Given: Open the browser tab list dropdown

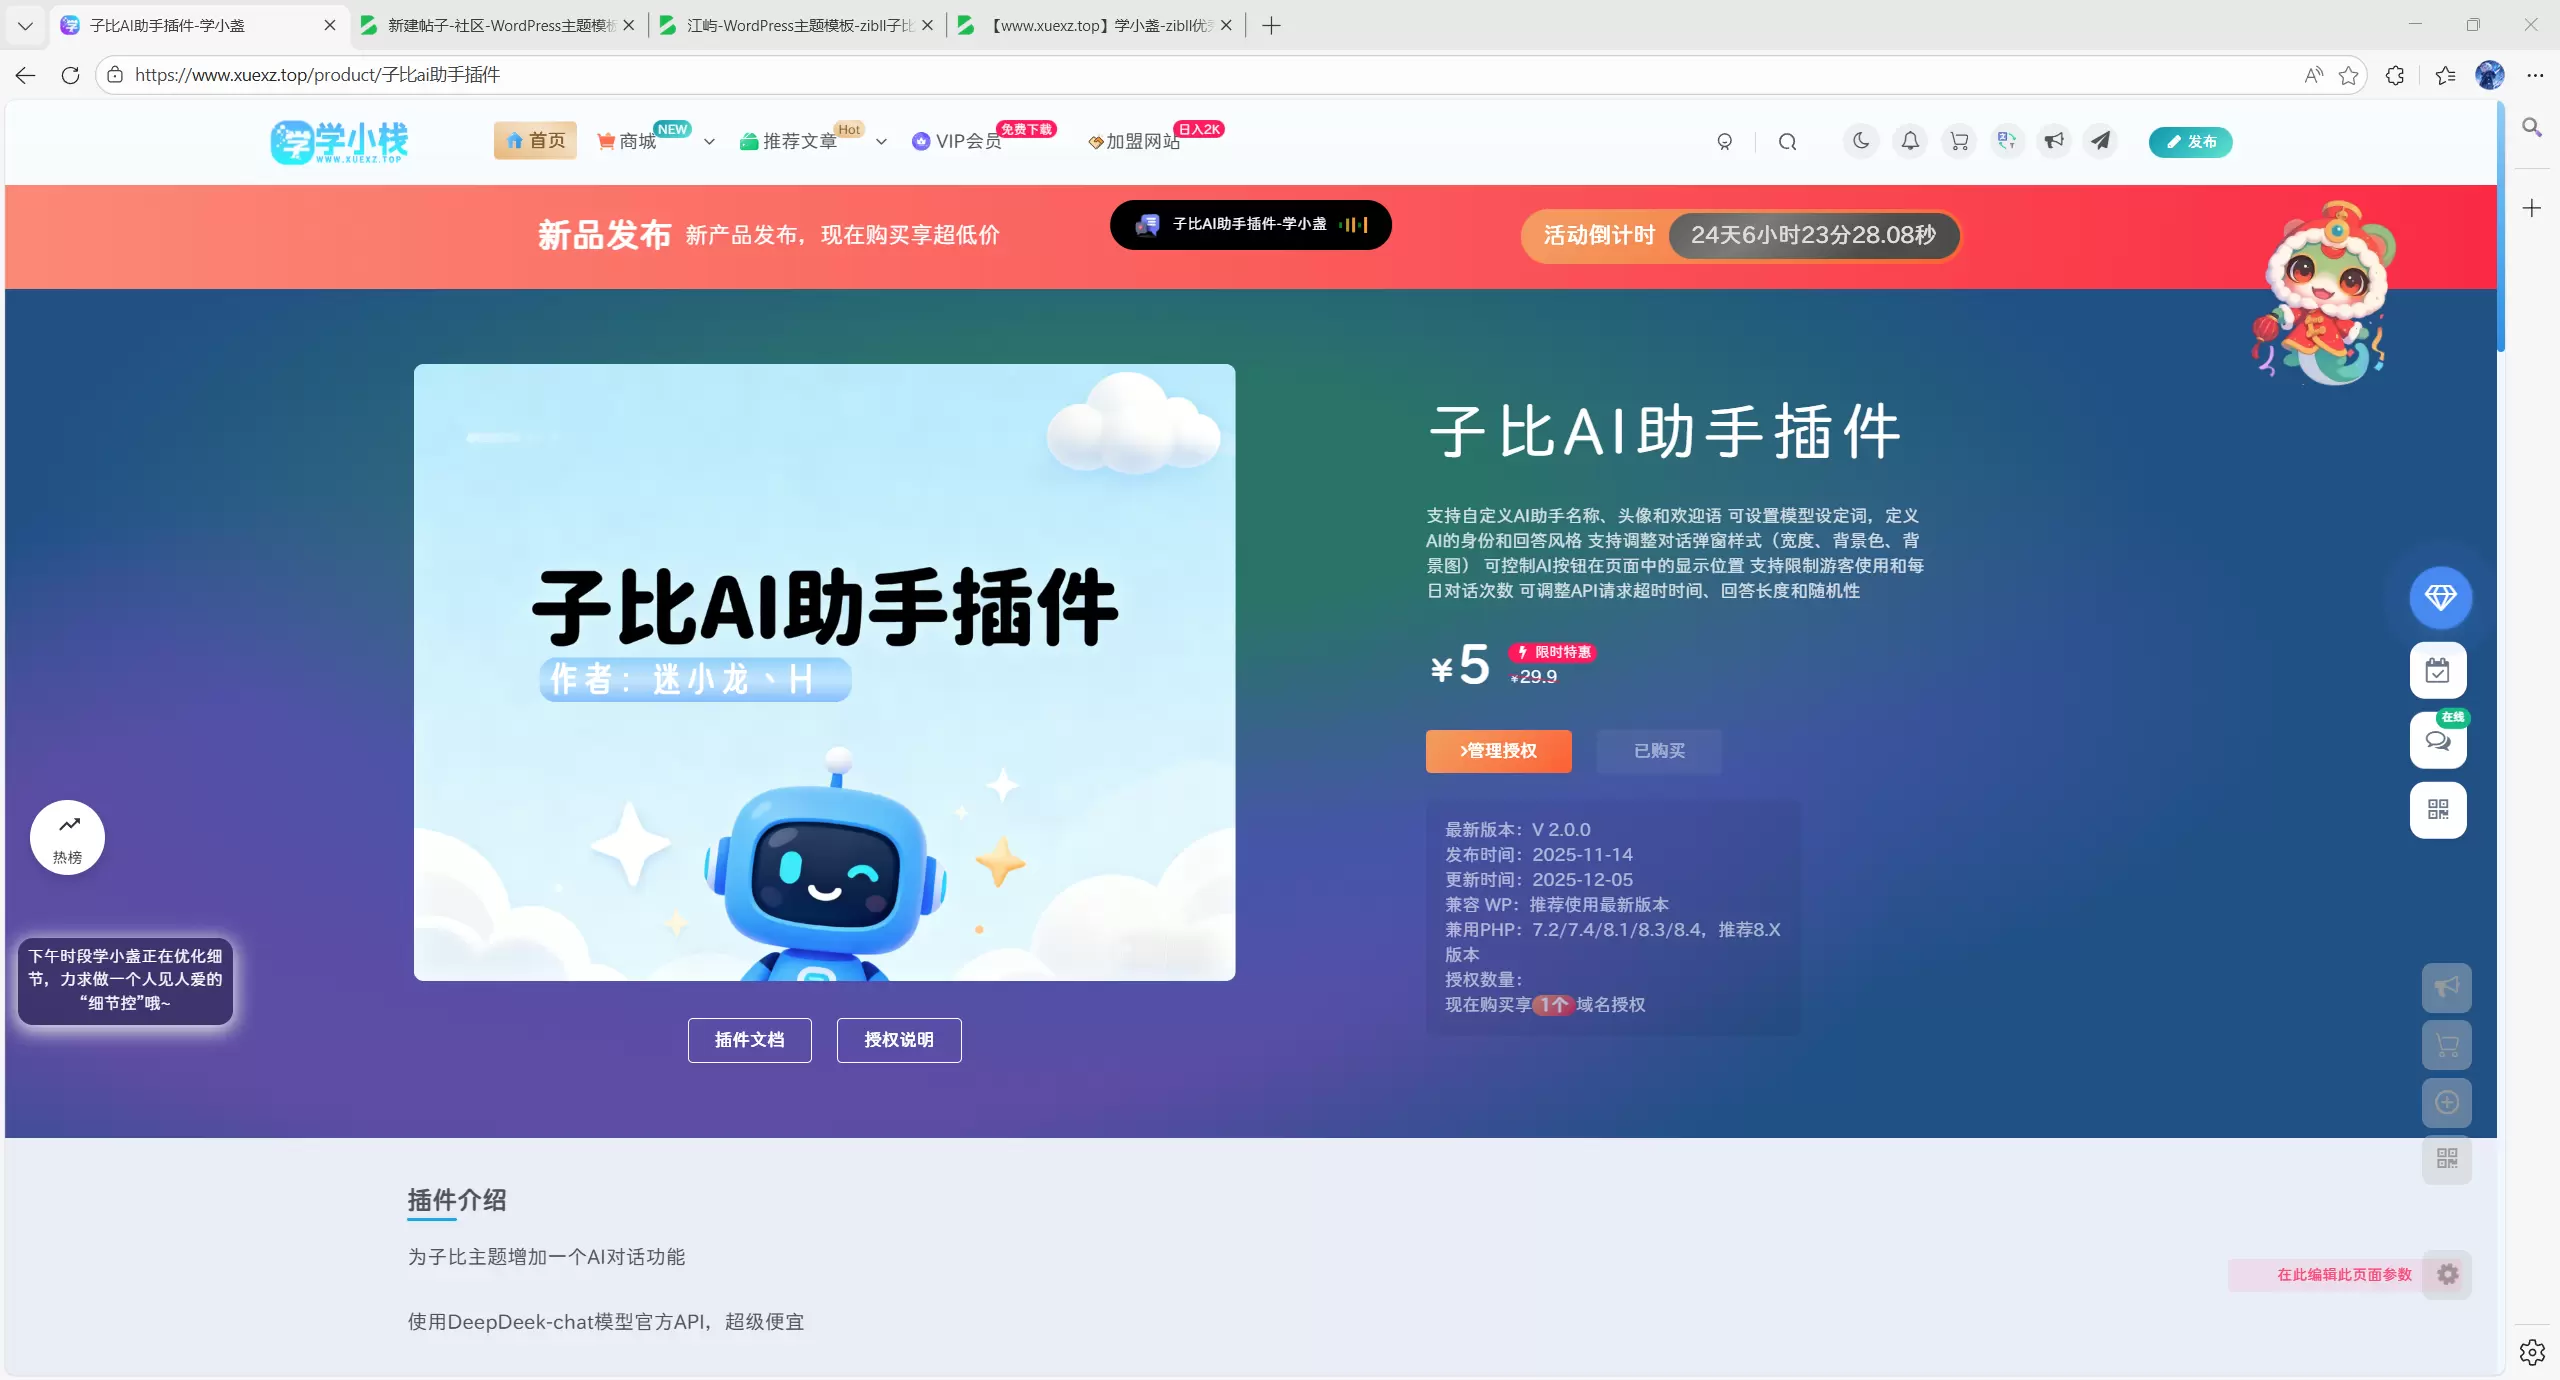Looking at the screenshot, I should pos(25,26).
